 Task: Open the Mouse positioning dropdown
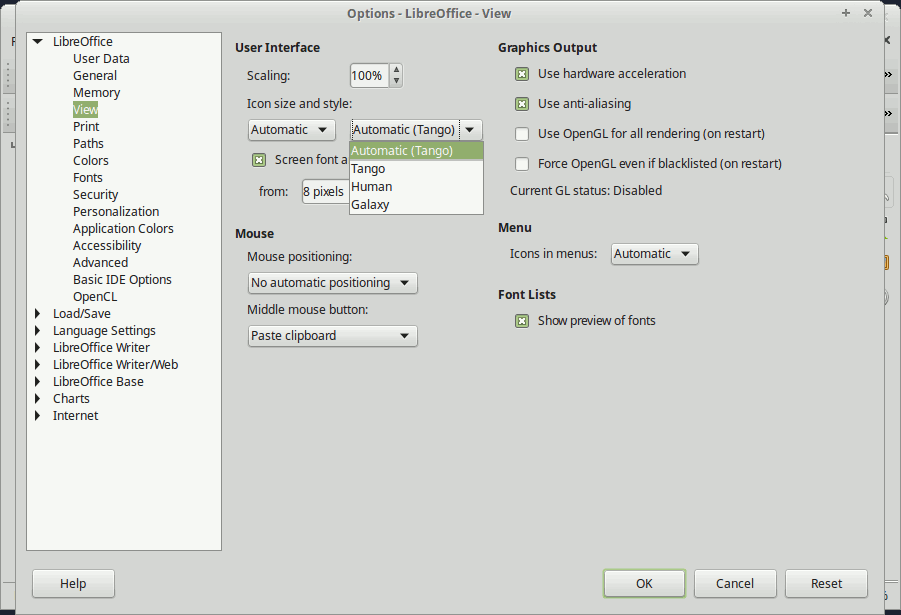pyautogui.click(x=332, y=283)
